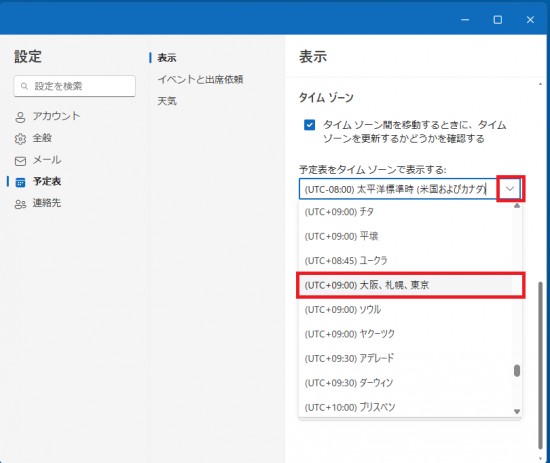The width and height of the screenshot is (550, 463).
Task: Toggle the time zone update confirmation checkbox
Action: pyautogui.click(x=309, y=125)
